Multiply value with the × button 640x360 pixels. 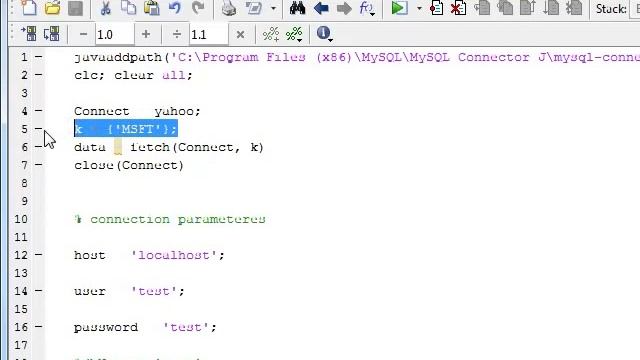coord(240,35)
